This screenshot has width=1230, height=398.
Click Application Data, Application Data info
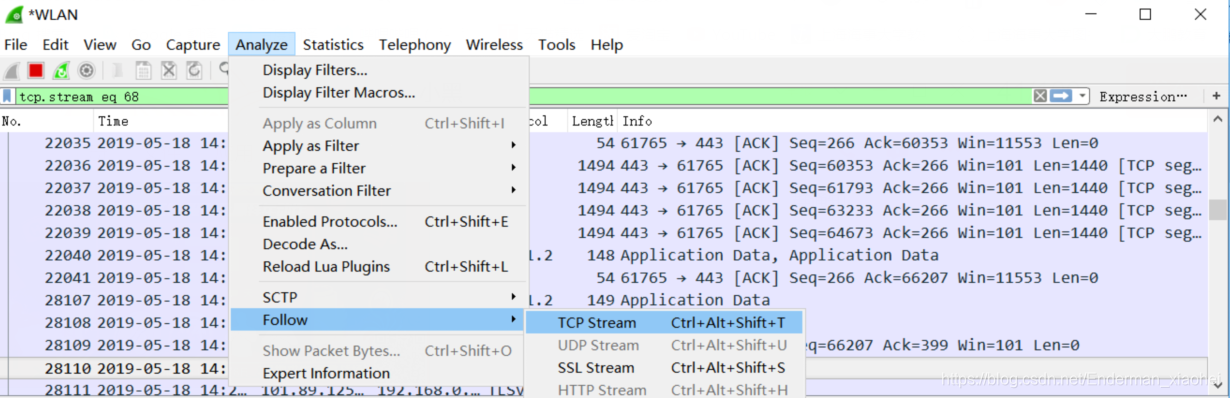(x=780, y=255)
